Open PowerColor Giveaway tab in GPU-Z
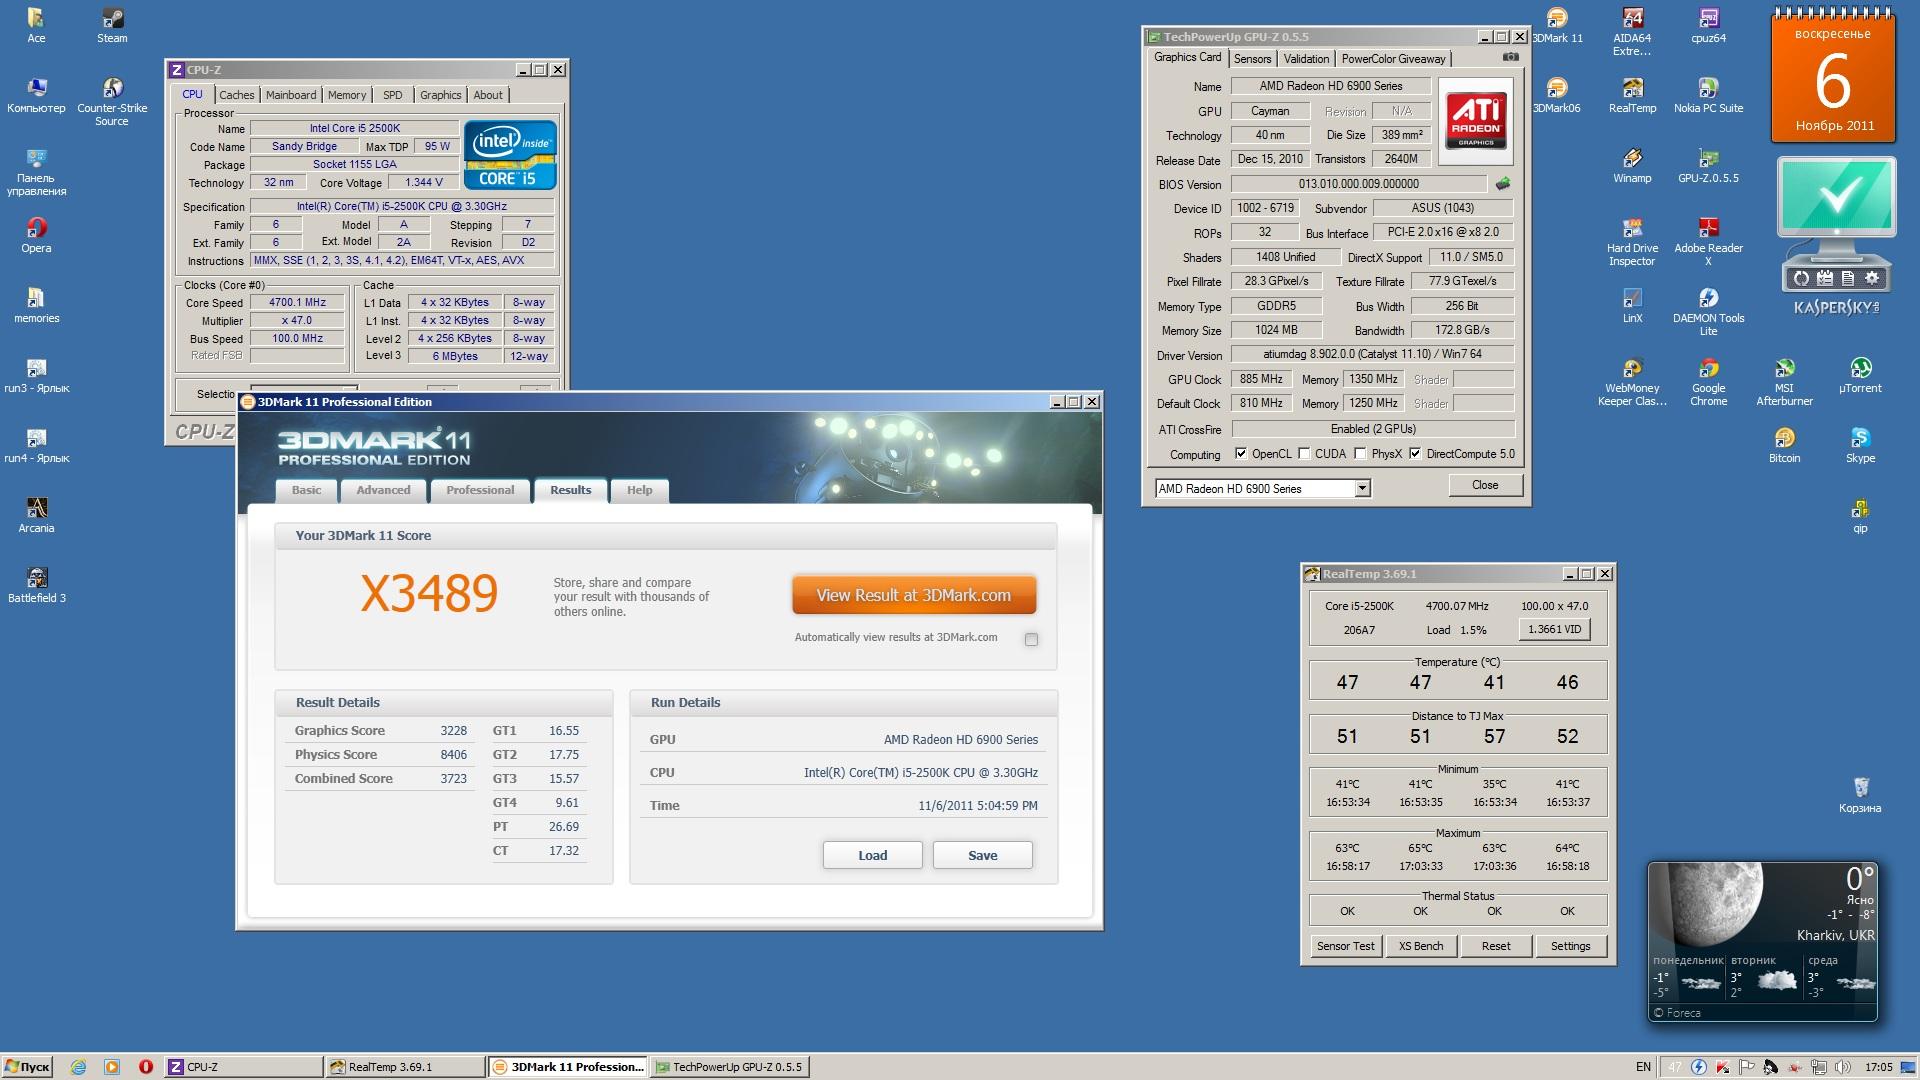This screenshot has width=1920, height=1080. tap(1393, 59)
